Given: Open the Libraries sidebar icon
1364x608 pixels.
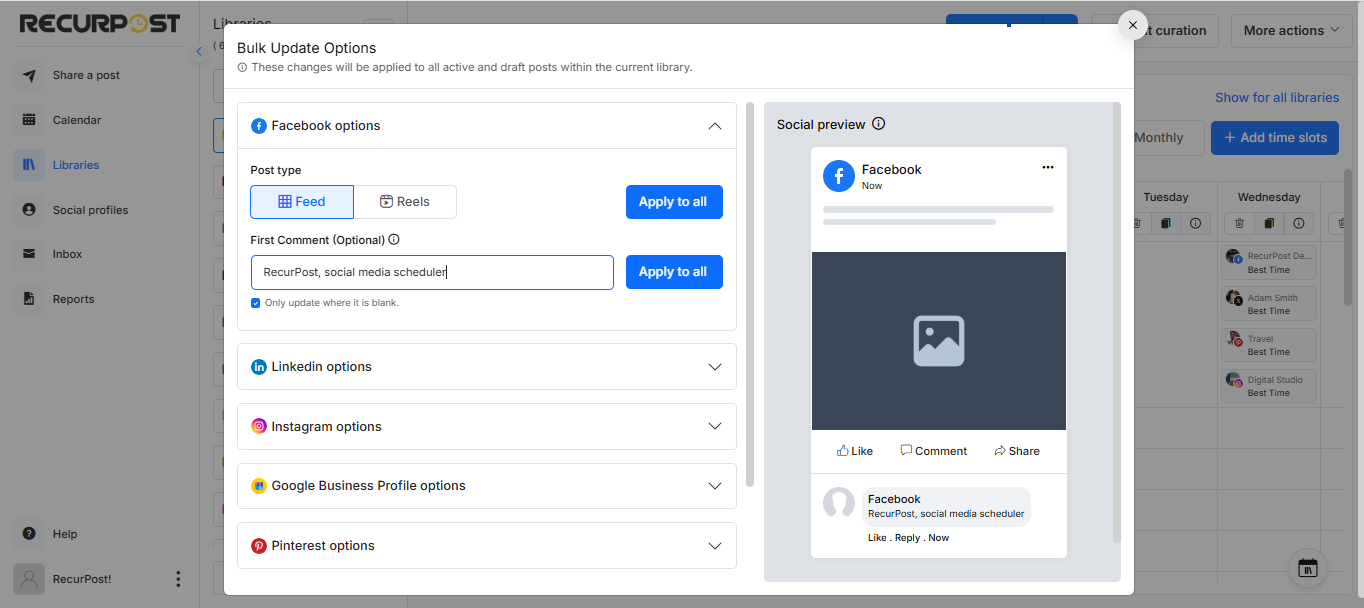Looking at the screenshot, I should [29, 165].
